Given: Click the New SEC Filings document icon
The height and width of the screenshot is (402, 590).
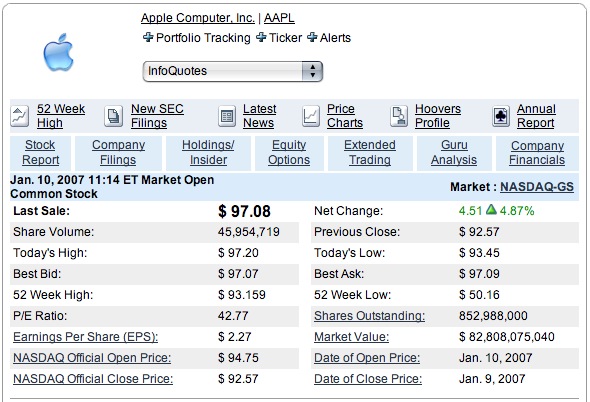Looking at the screenshot, I should 113,116.
